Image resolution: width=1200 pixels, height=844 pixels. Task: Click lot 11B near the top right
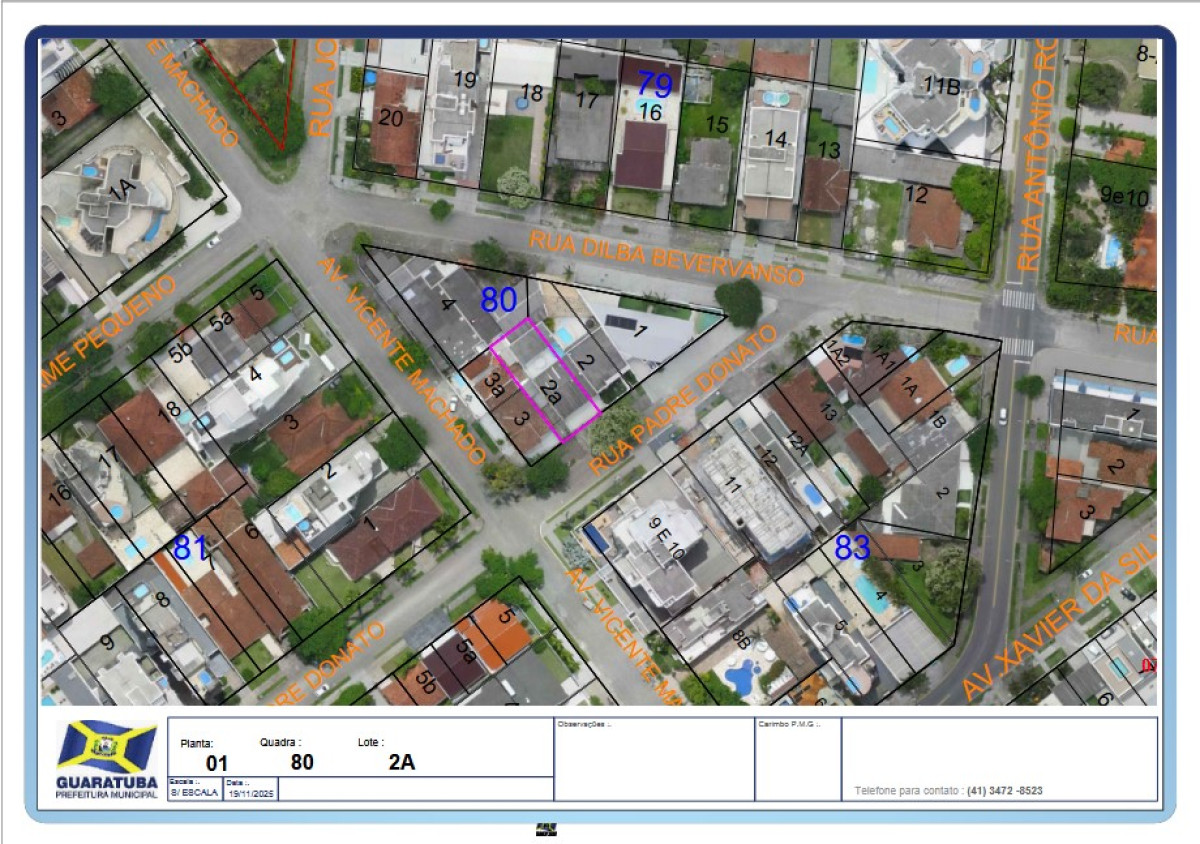(941, 87)
